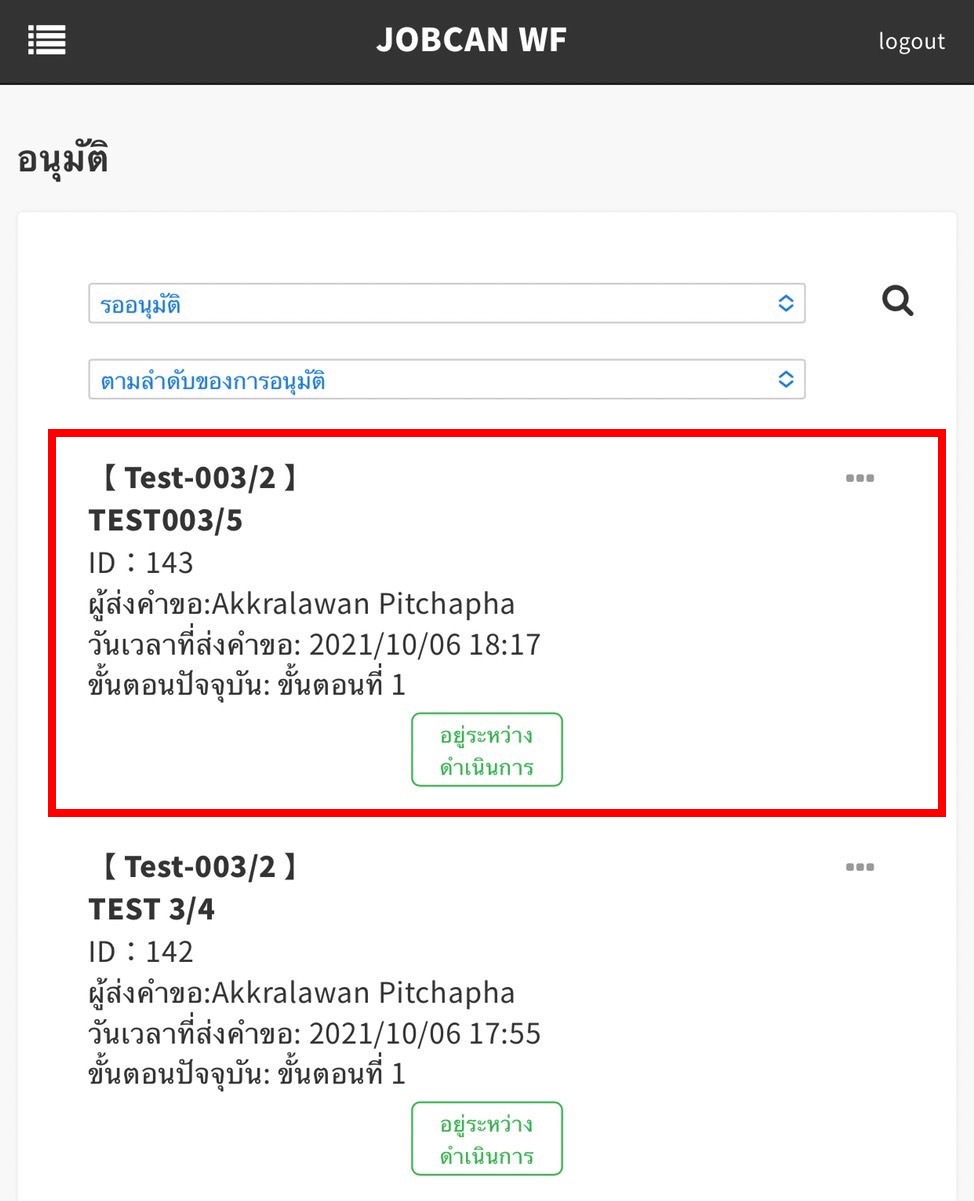Open the hamburger navigation menu
Image resolution: width=974 pixels, height=1201 pixels.
[x=47, y=40]
